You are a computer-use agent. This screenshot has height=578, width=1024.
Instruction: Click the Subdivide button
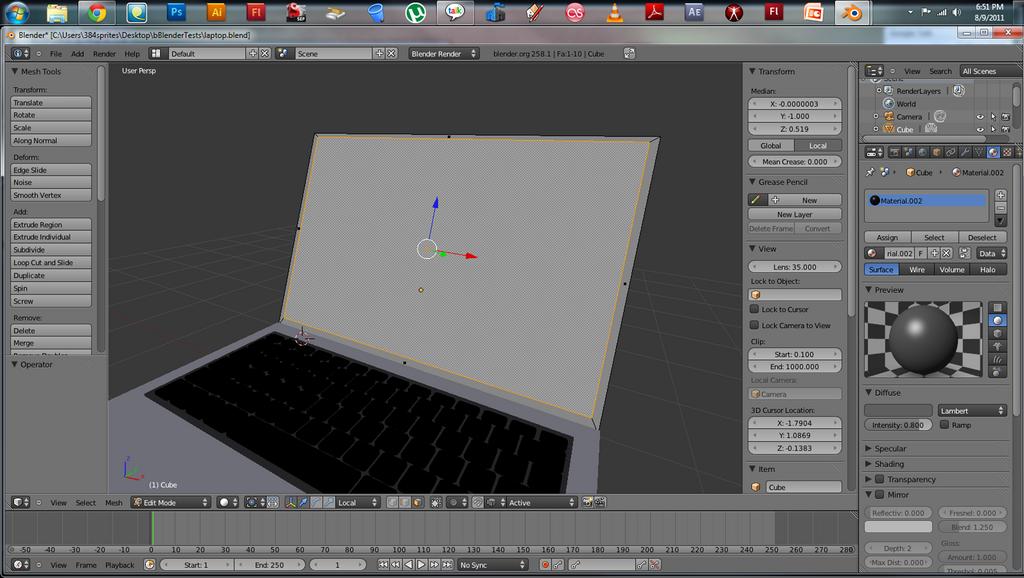[51, 249]
